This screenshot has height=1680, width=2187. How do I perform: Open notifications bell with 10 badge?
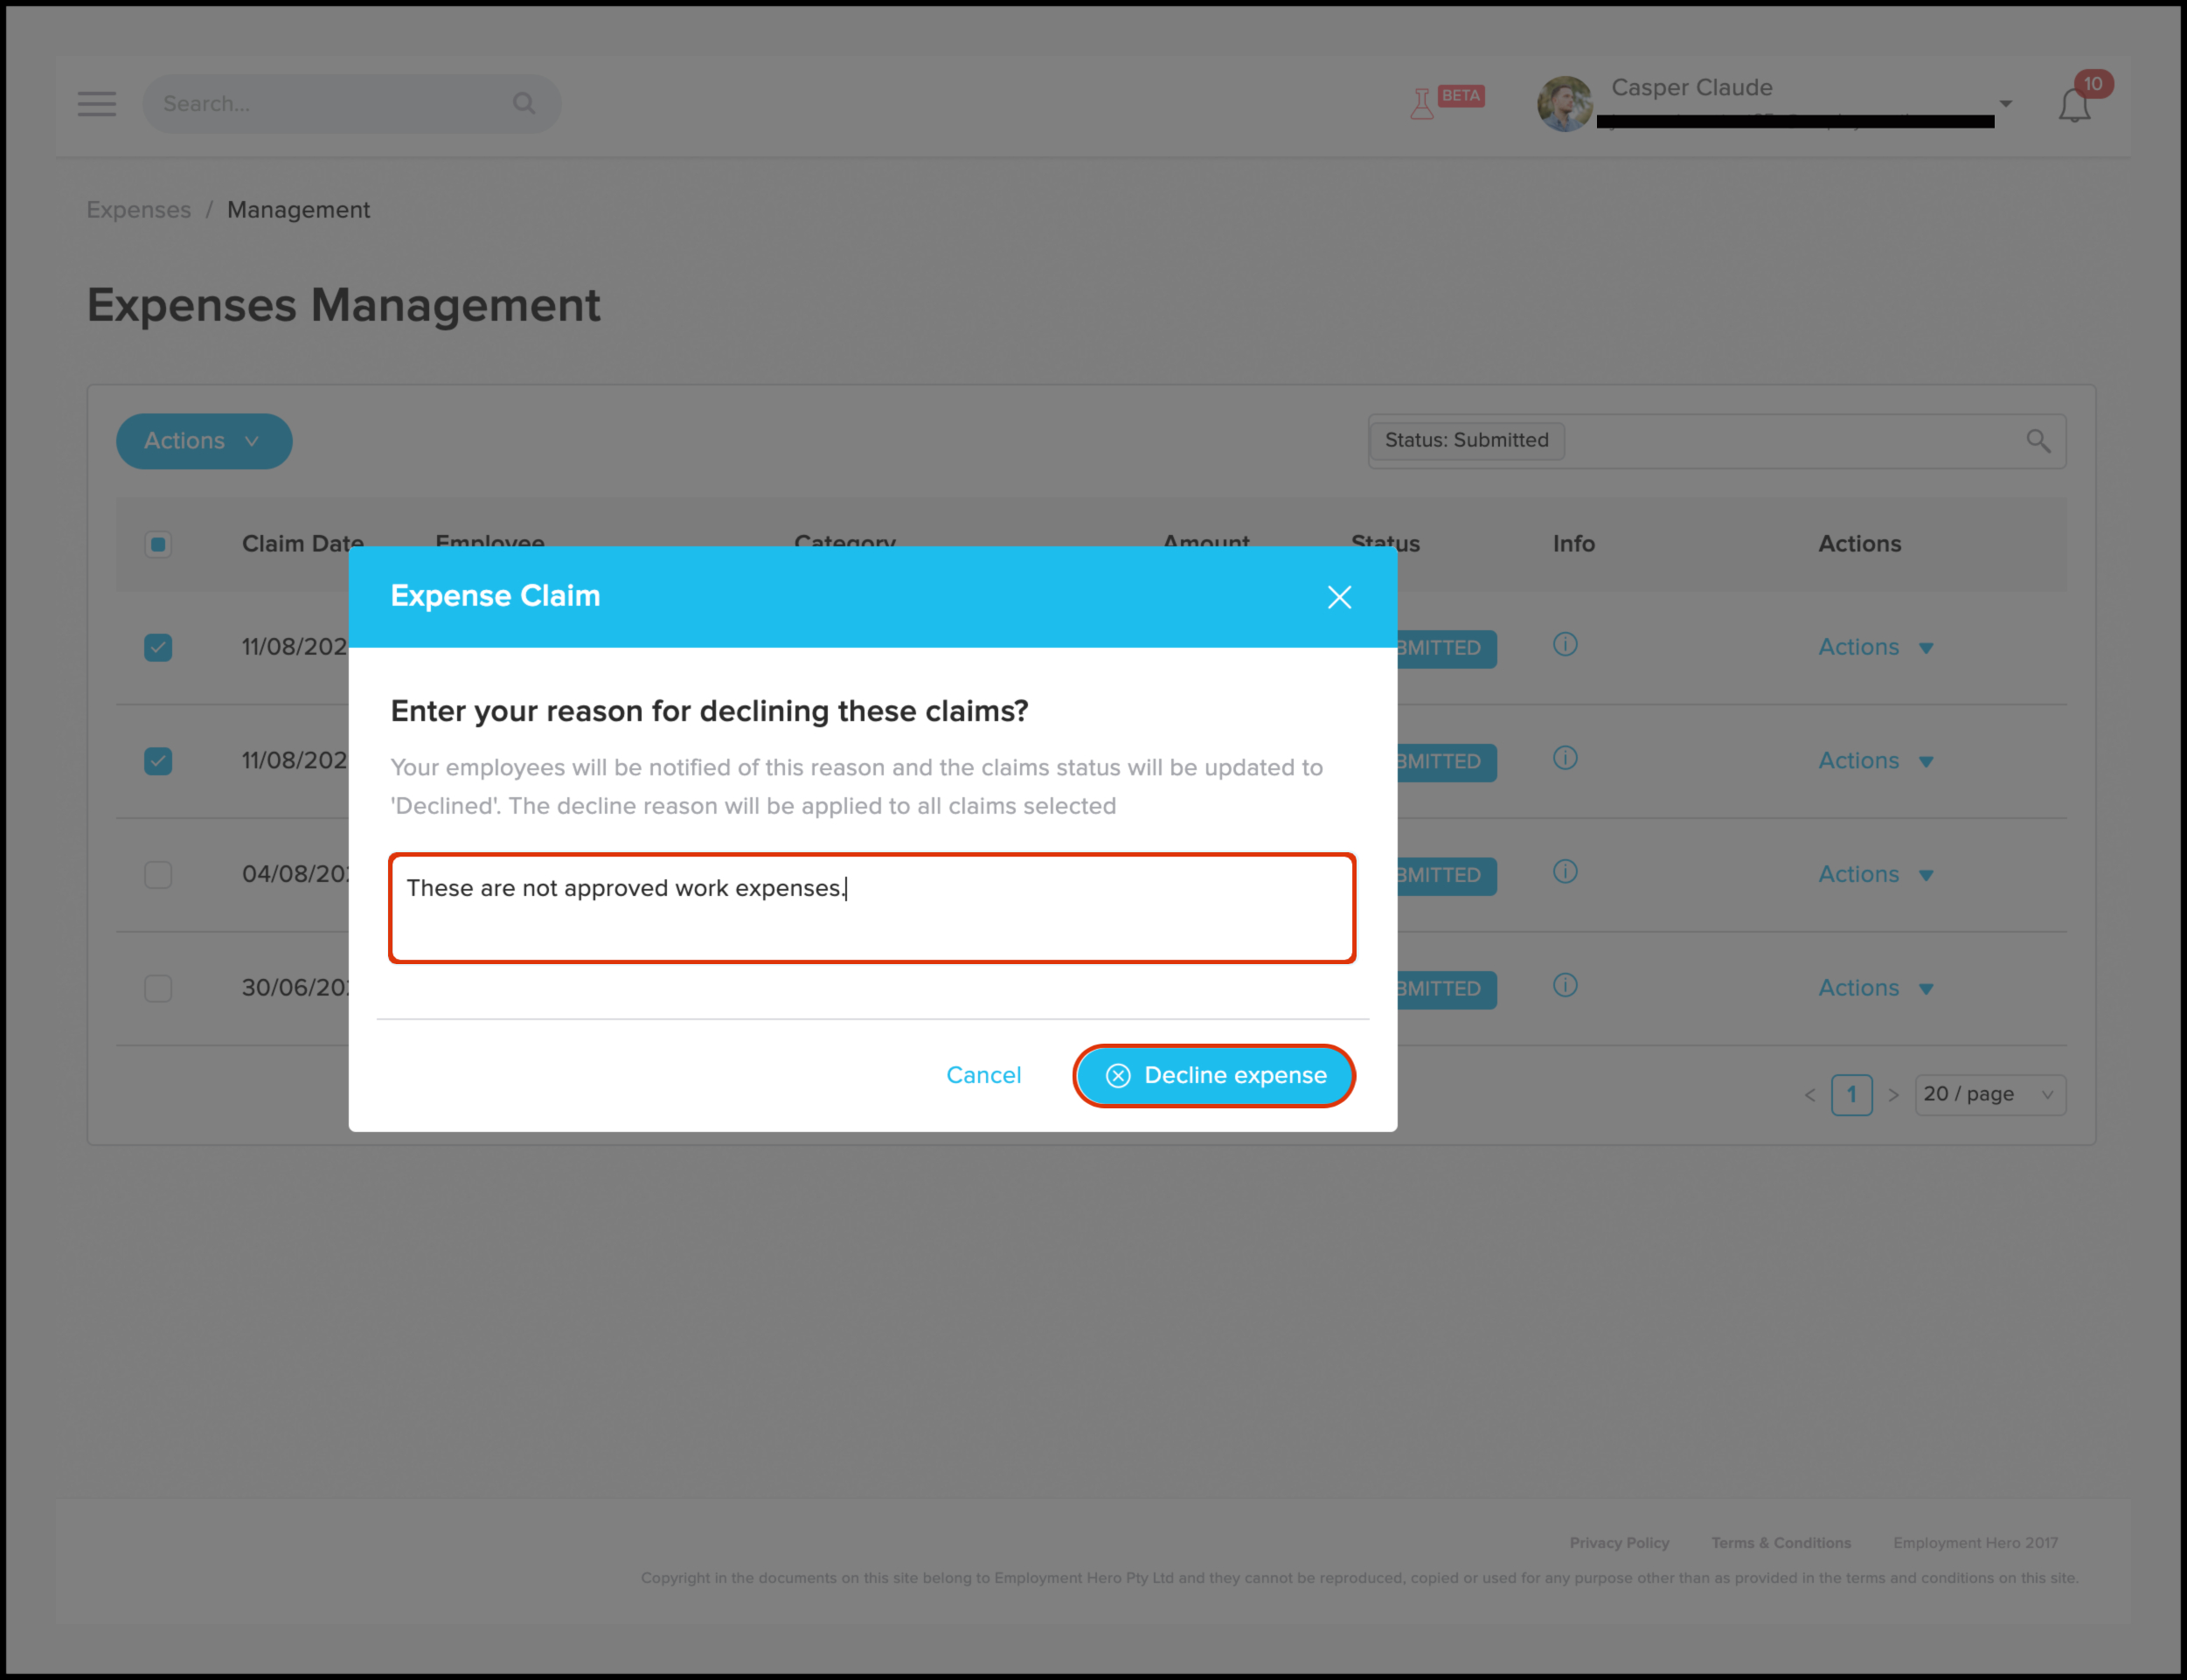(2074, 105)
